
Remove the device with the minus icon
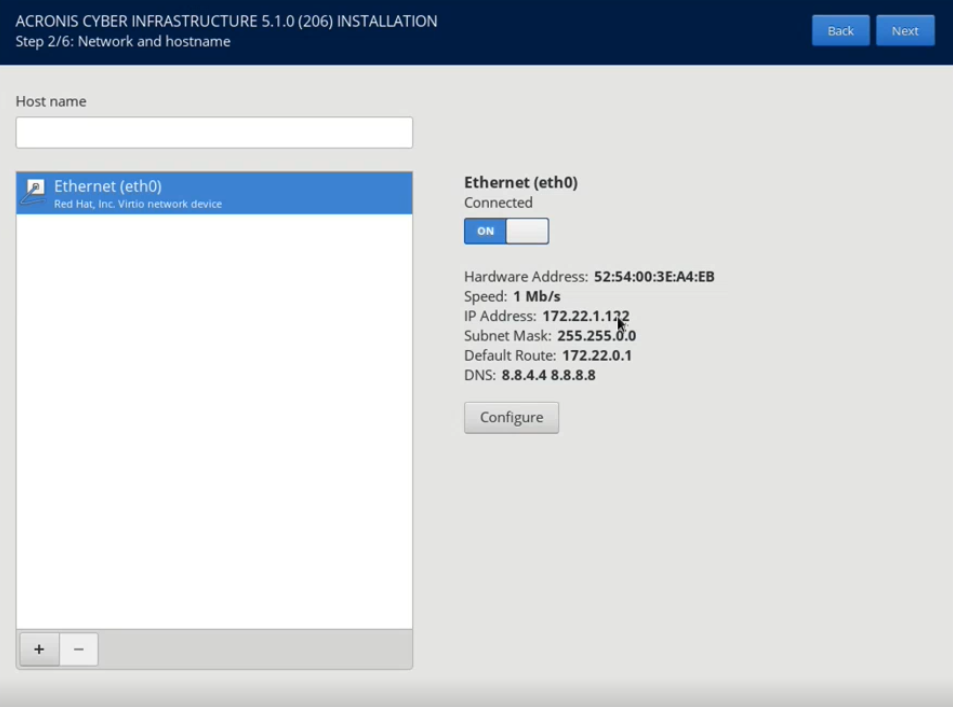[x=79, y=649]
